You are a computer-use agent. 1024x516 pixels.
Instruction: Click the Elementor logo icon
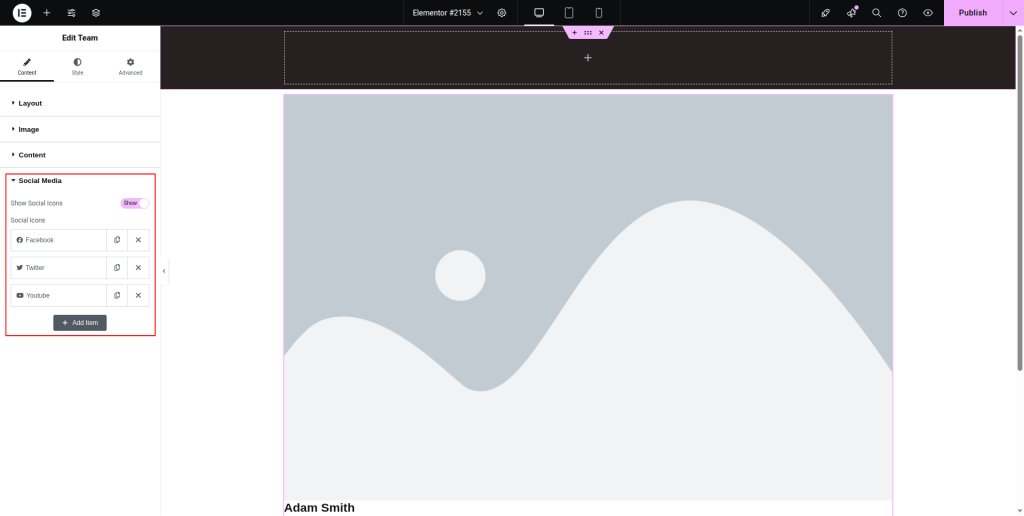pos(22,12)
